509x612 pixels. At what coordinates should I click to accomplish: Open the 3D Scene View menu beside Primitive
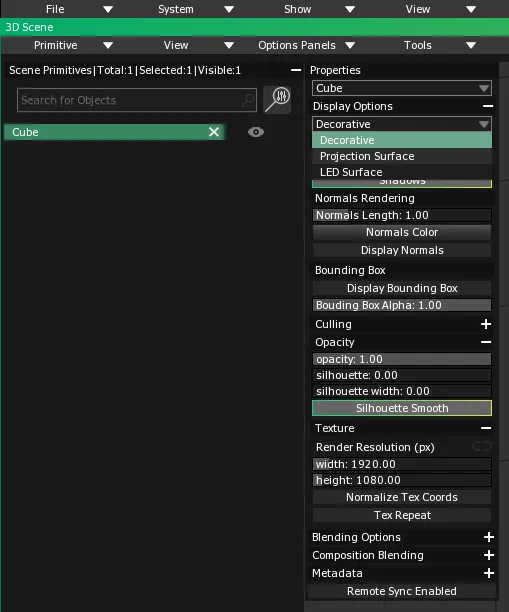pyautogui.click(x=184, y=45)
